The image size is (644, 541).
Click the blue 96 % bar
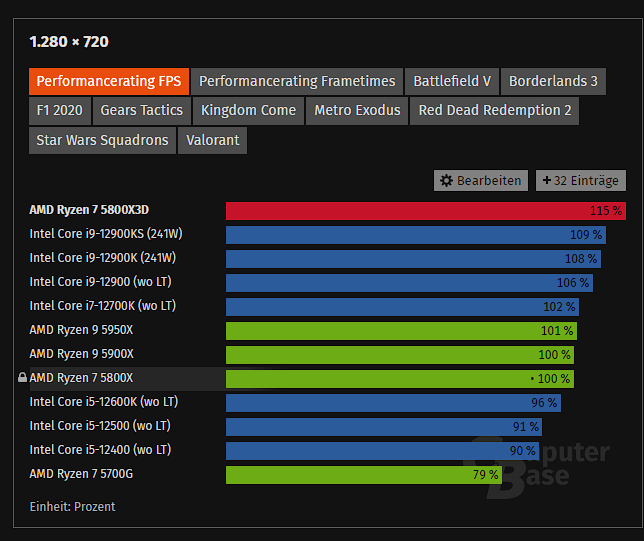tap(393, 403)
